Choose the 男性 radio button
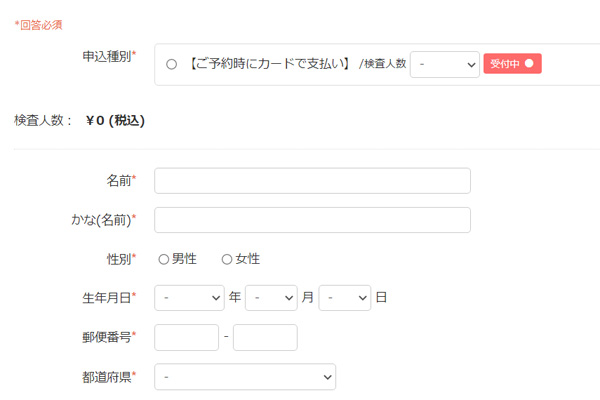600x400 pixels. [164, 259]
